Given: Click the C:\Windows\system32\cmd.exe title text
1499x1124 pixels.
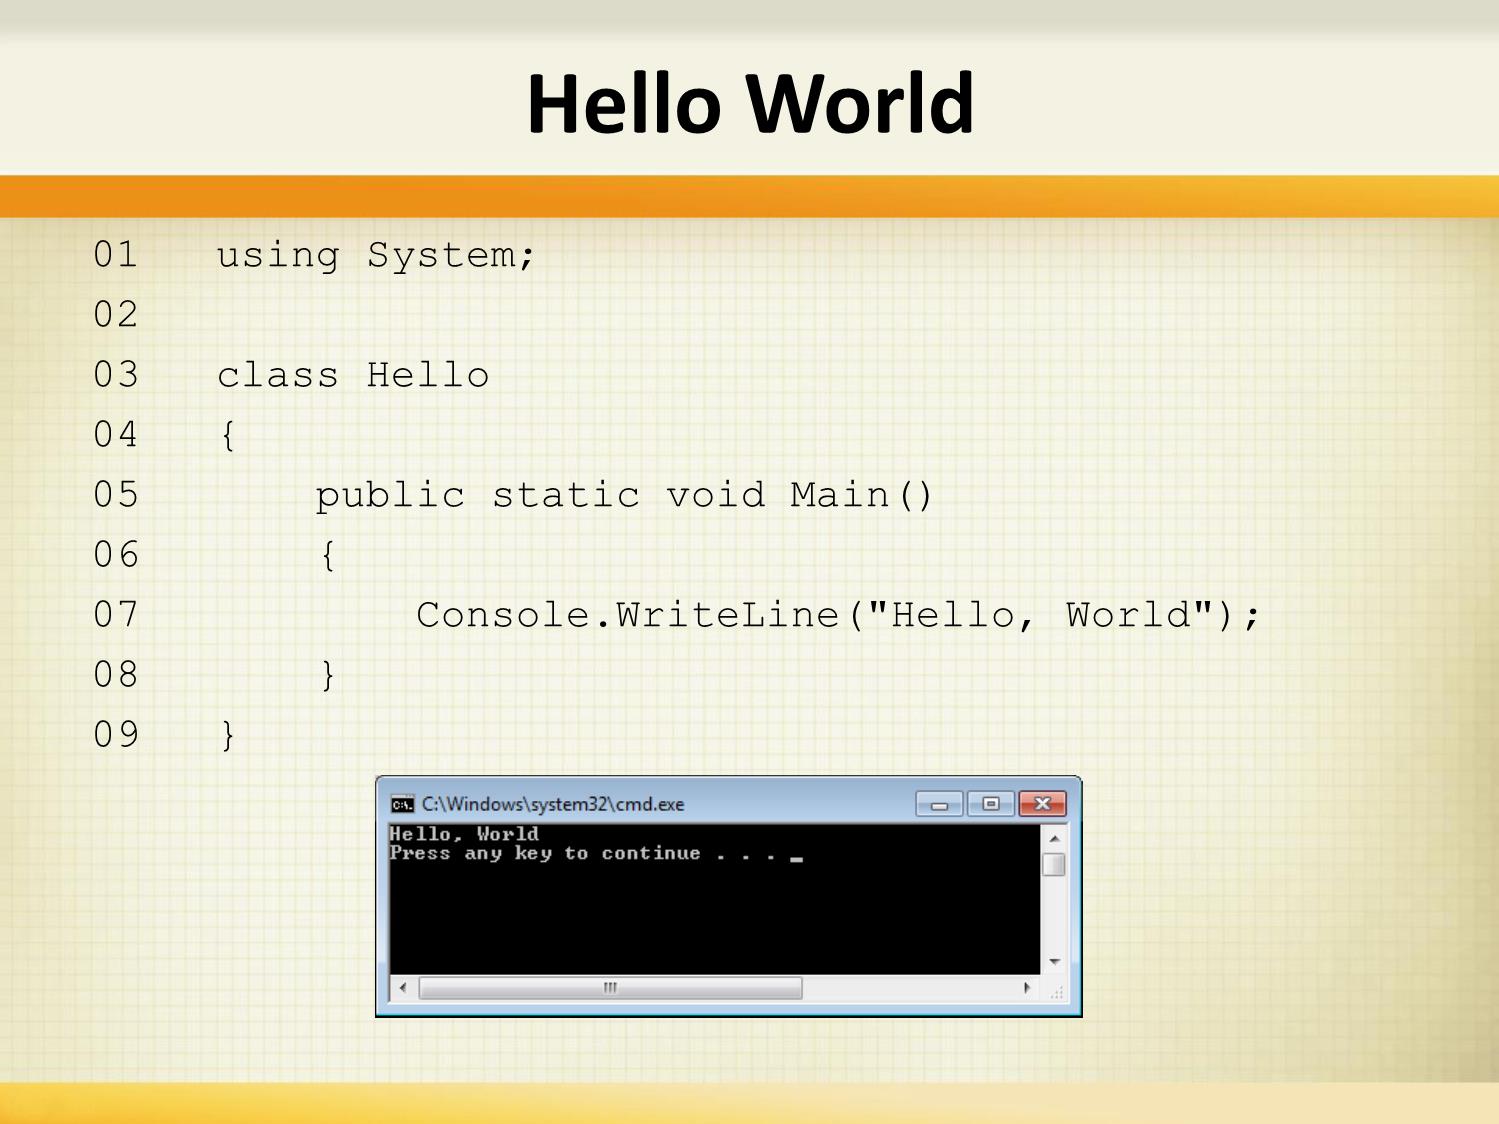Looking at the screenshot, I should 553,804.
